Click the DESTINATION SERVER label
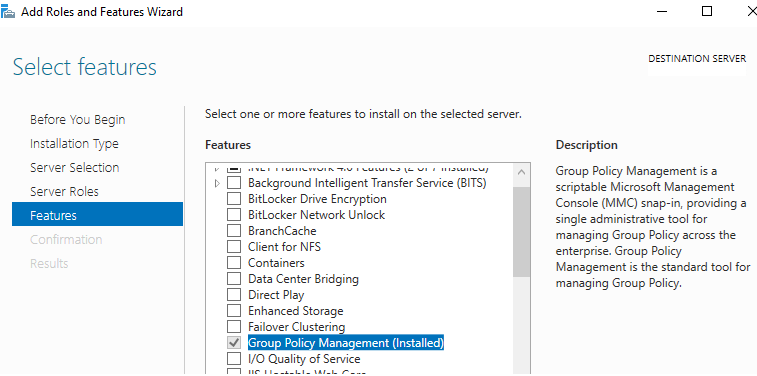Screen dimensions: 757x376 click(x=697, y=59)
